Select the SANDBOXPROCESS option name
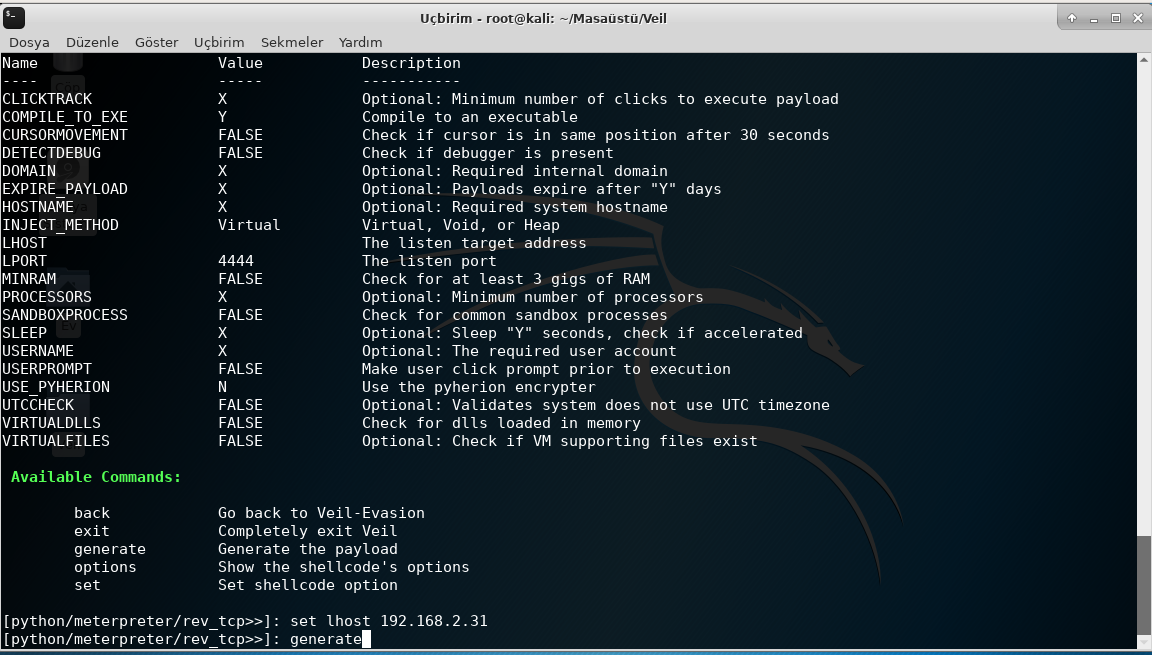Viewport: 1152px width, 655px height. pyautogui.click(x=65, y=315)
